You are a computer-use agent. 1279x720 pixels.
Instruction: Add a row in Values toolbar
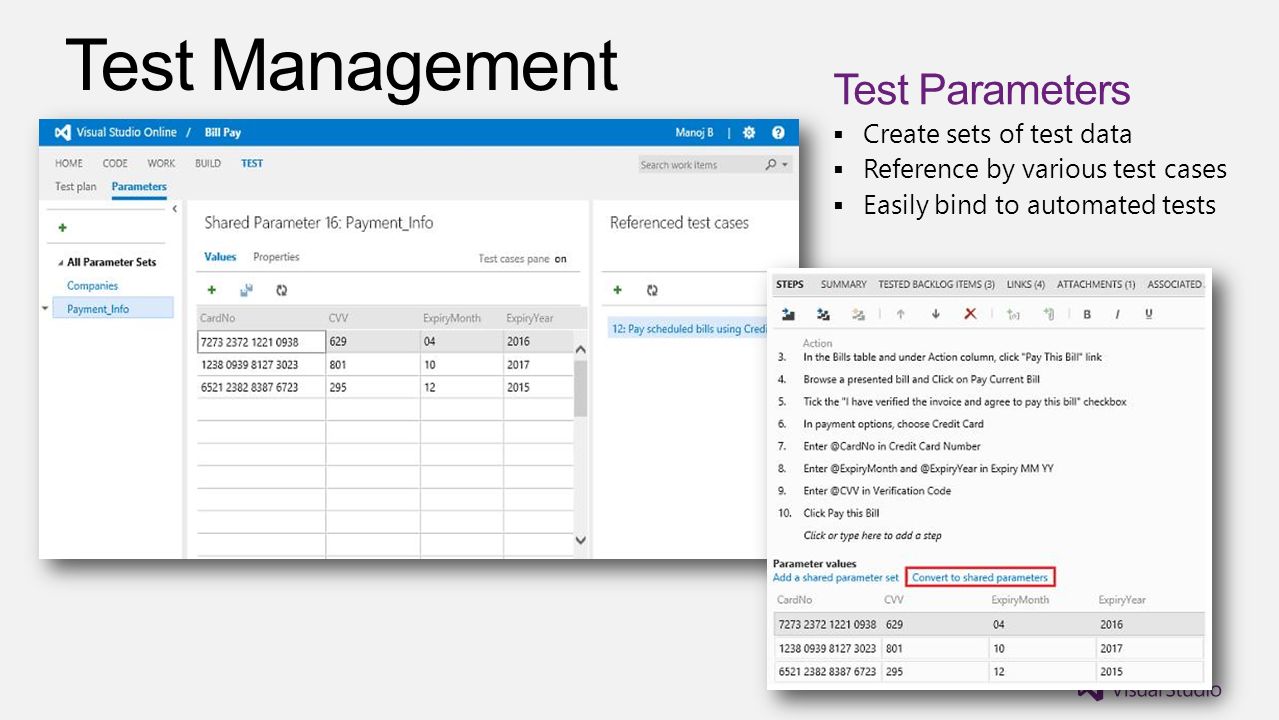pos(212,290)
